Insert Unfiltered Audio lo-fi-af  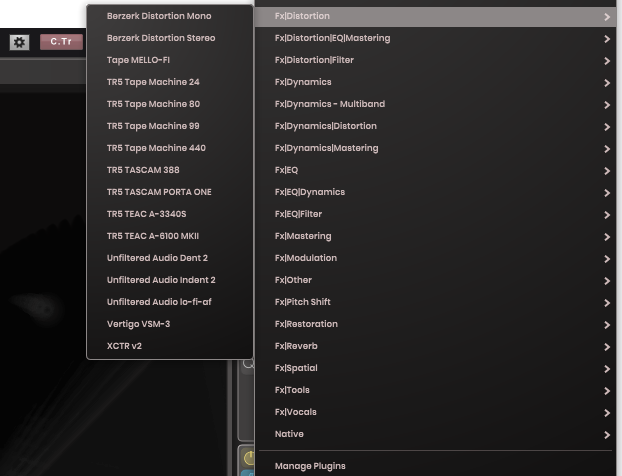170,302
